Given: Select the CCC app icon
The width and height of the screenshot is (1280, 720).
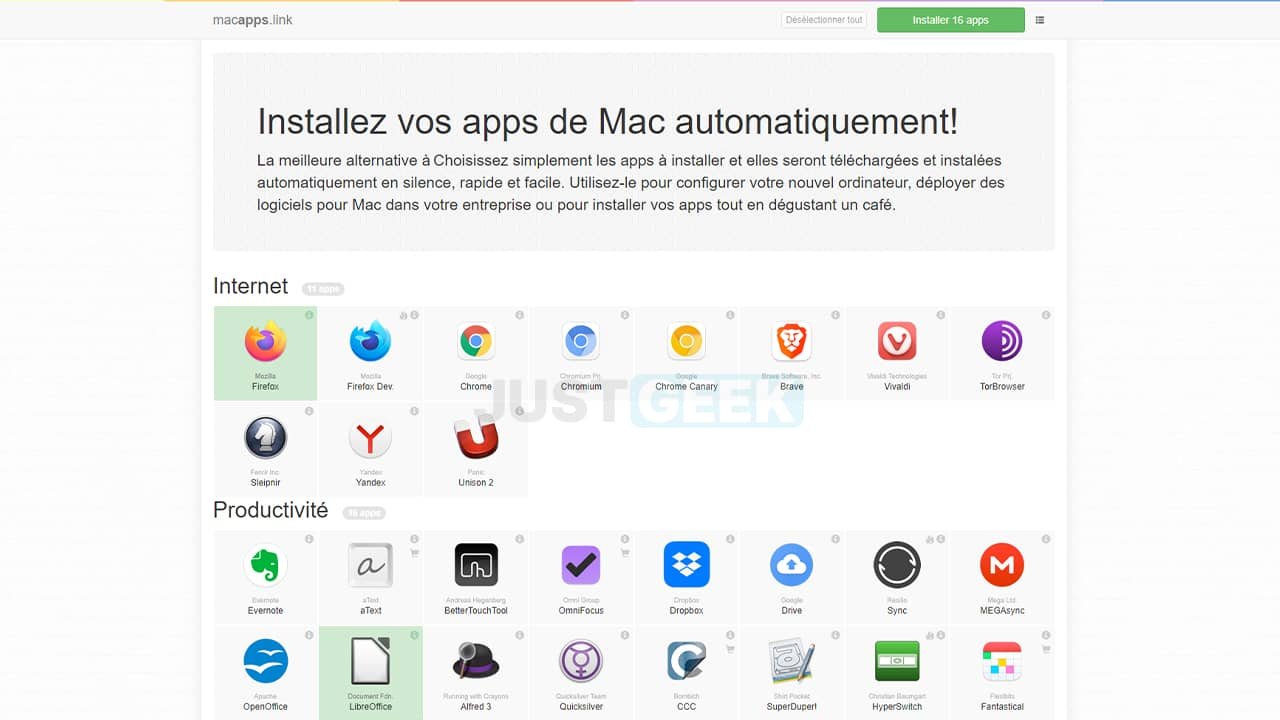Looking at the screenshot, I should (x=686, y=662).
